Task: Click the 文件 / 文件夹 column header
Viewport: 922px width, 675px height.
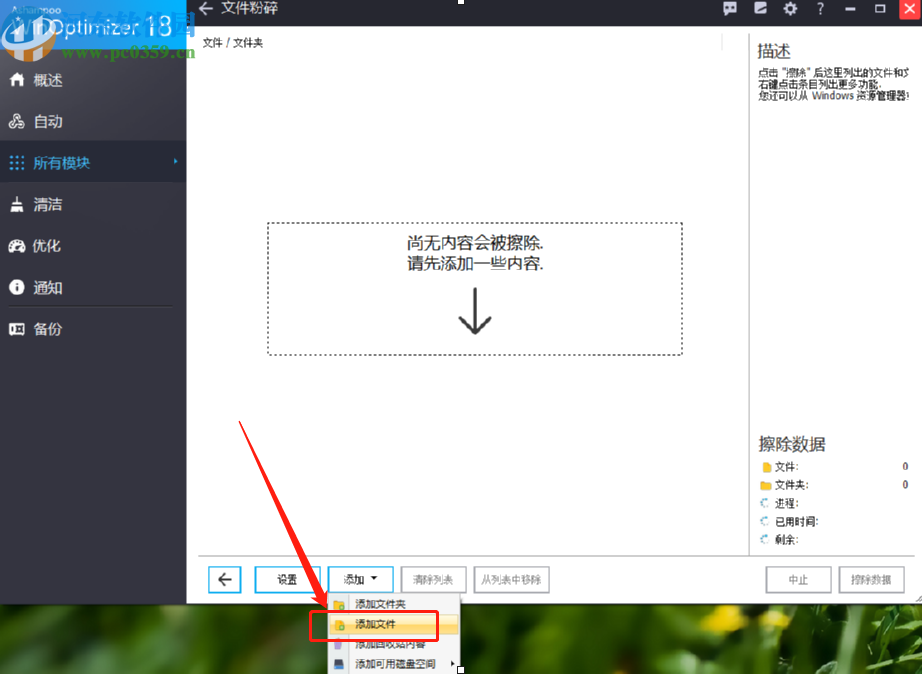Action: click(x=233, y=42)
